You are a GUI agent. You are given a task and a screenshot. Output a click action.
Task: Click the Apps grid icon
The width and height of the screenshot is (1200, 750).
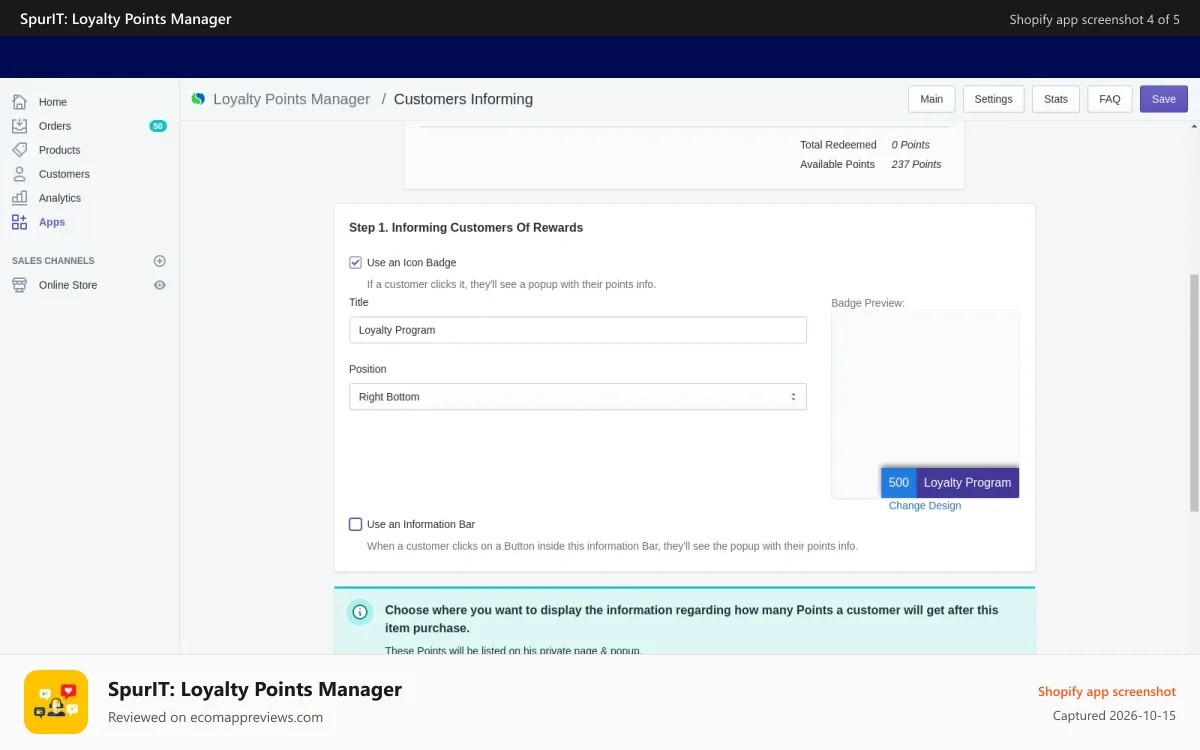(19, 222)
